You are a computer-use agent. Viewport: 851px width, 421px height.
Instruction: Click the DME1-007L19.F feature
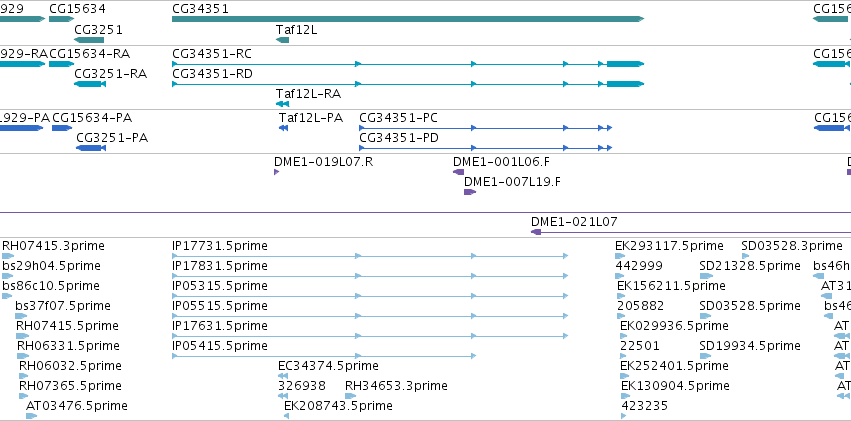tap(470, 192)
